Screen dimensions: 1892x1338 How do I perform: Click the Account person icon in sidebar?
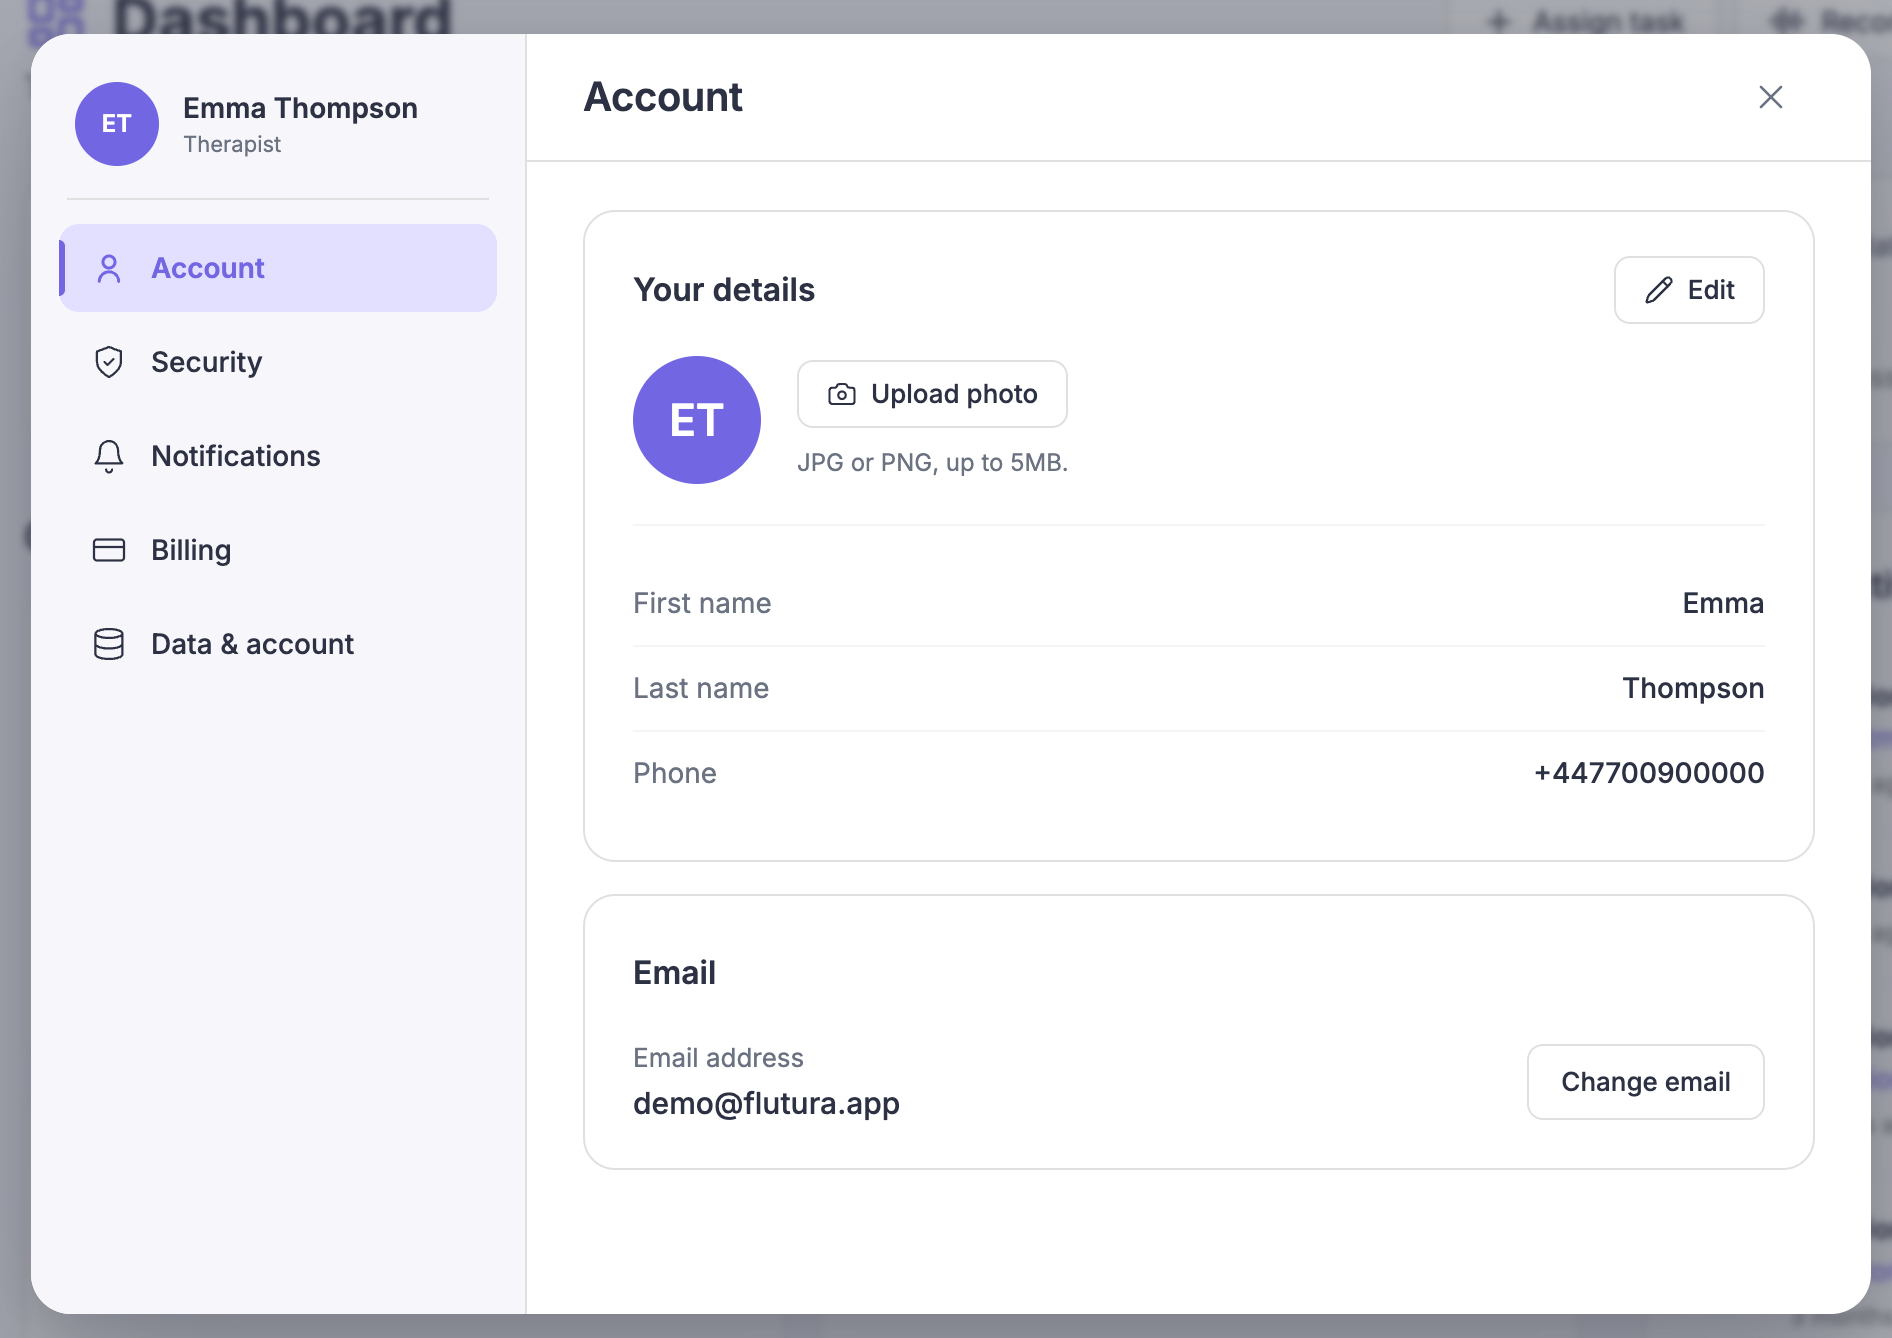pos(109,268)
